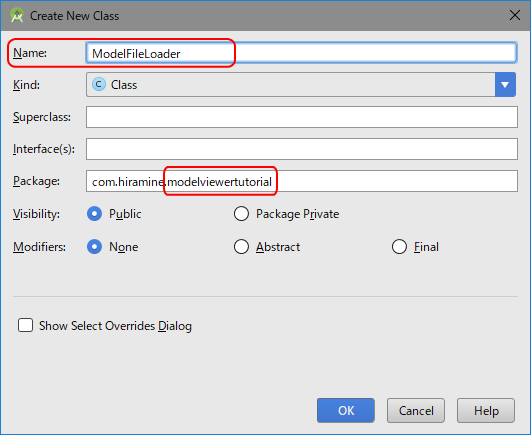Enable Show Select Overrides Dialog checkbox
Image resolution: width=531 pixels, height=435 pixels.
(25, 325)
